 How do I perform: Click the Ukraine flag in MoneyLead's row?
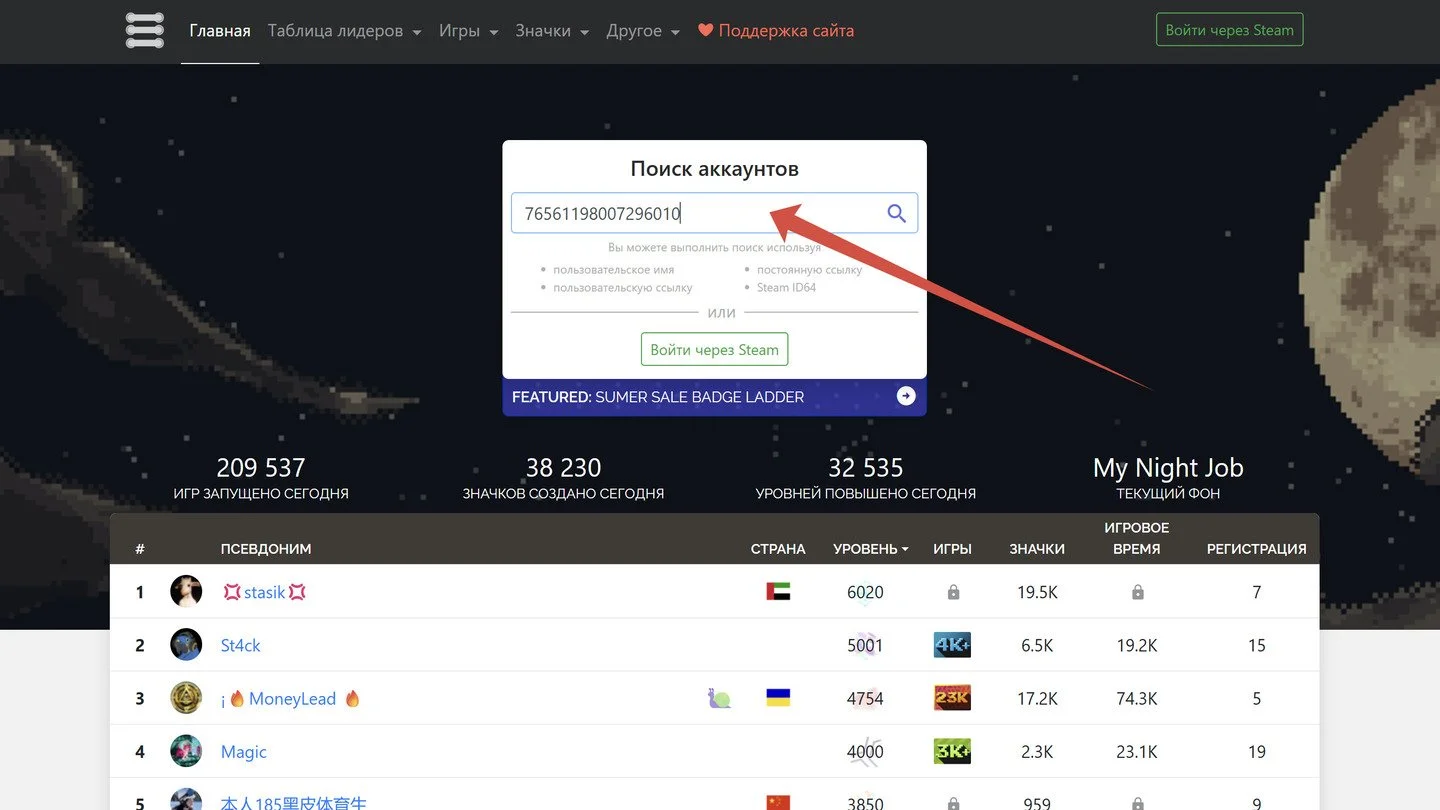pos(778,698)
